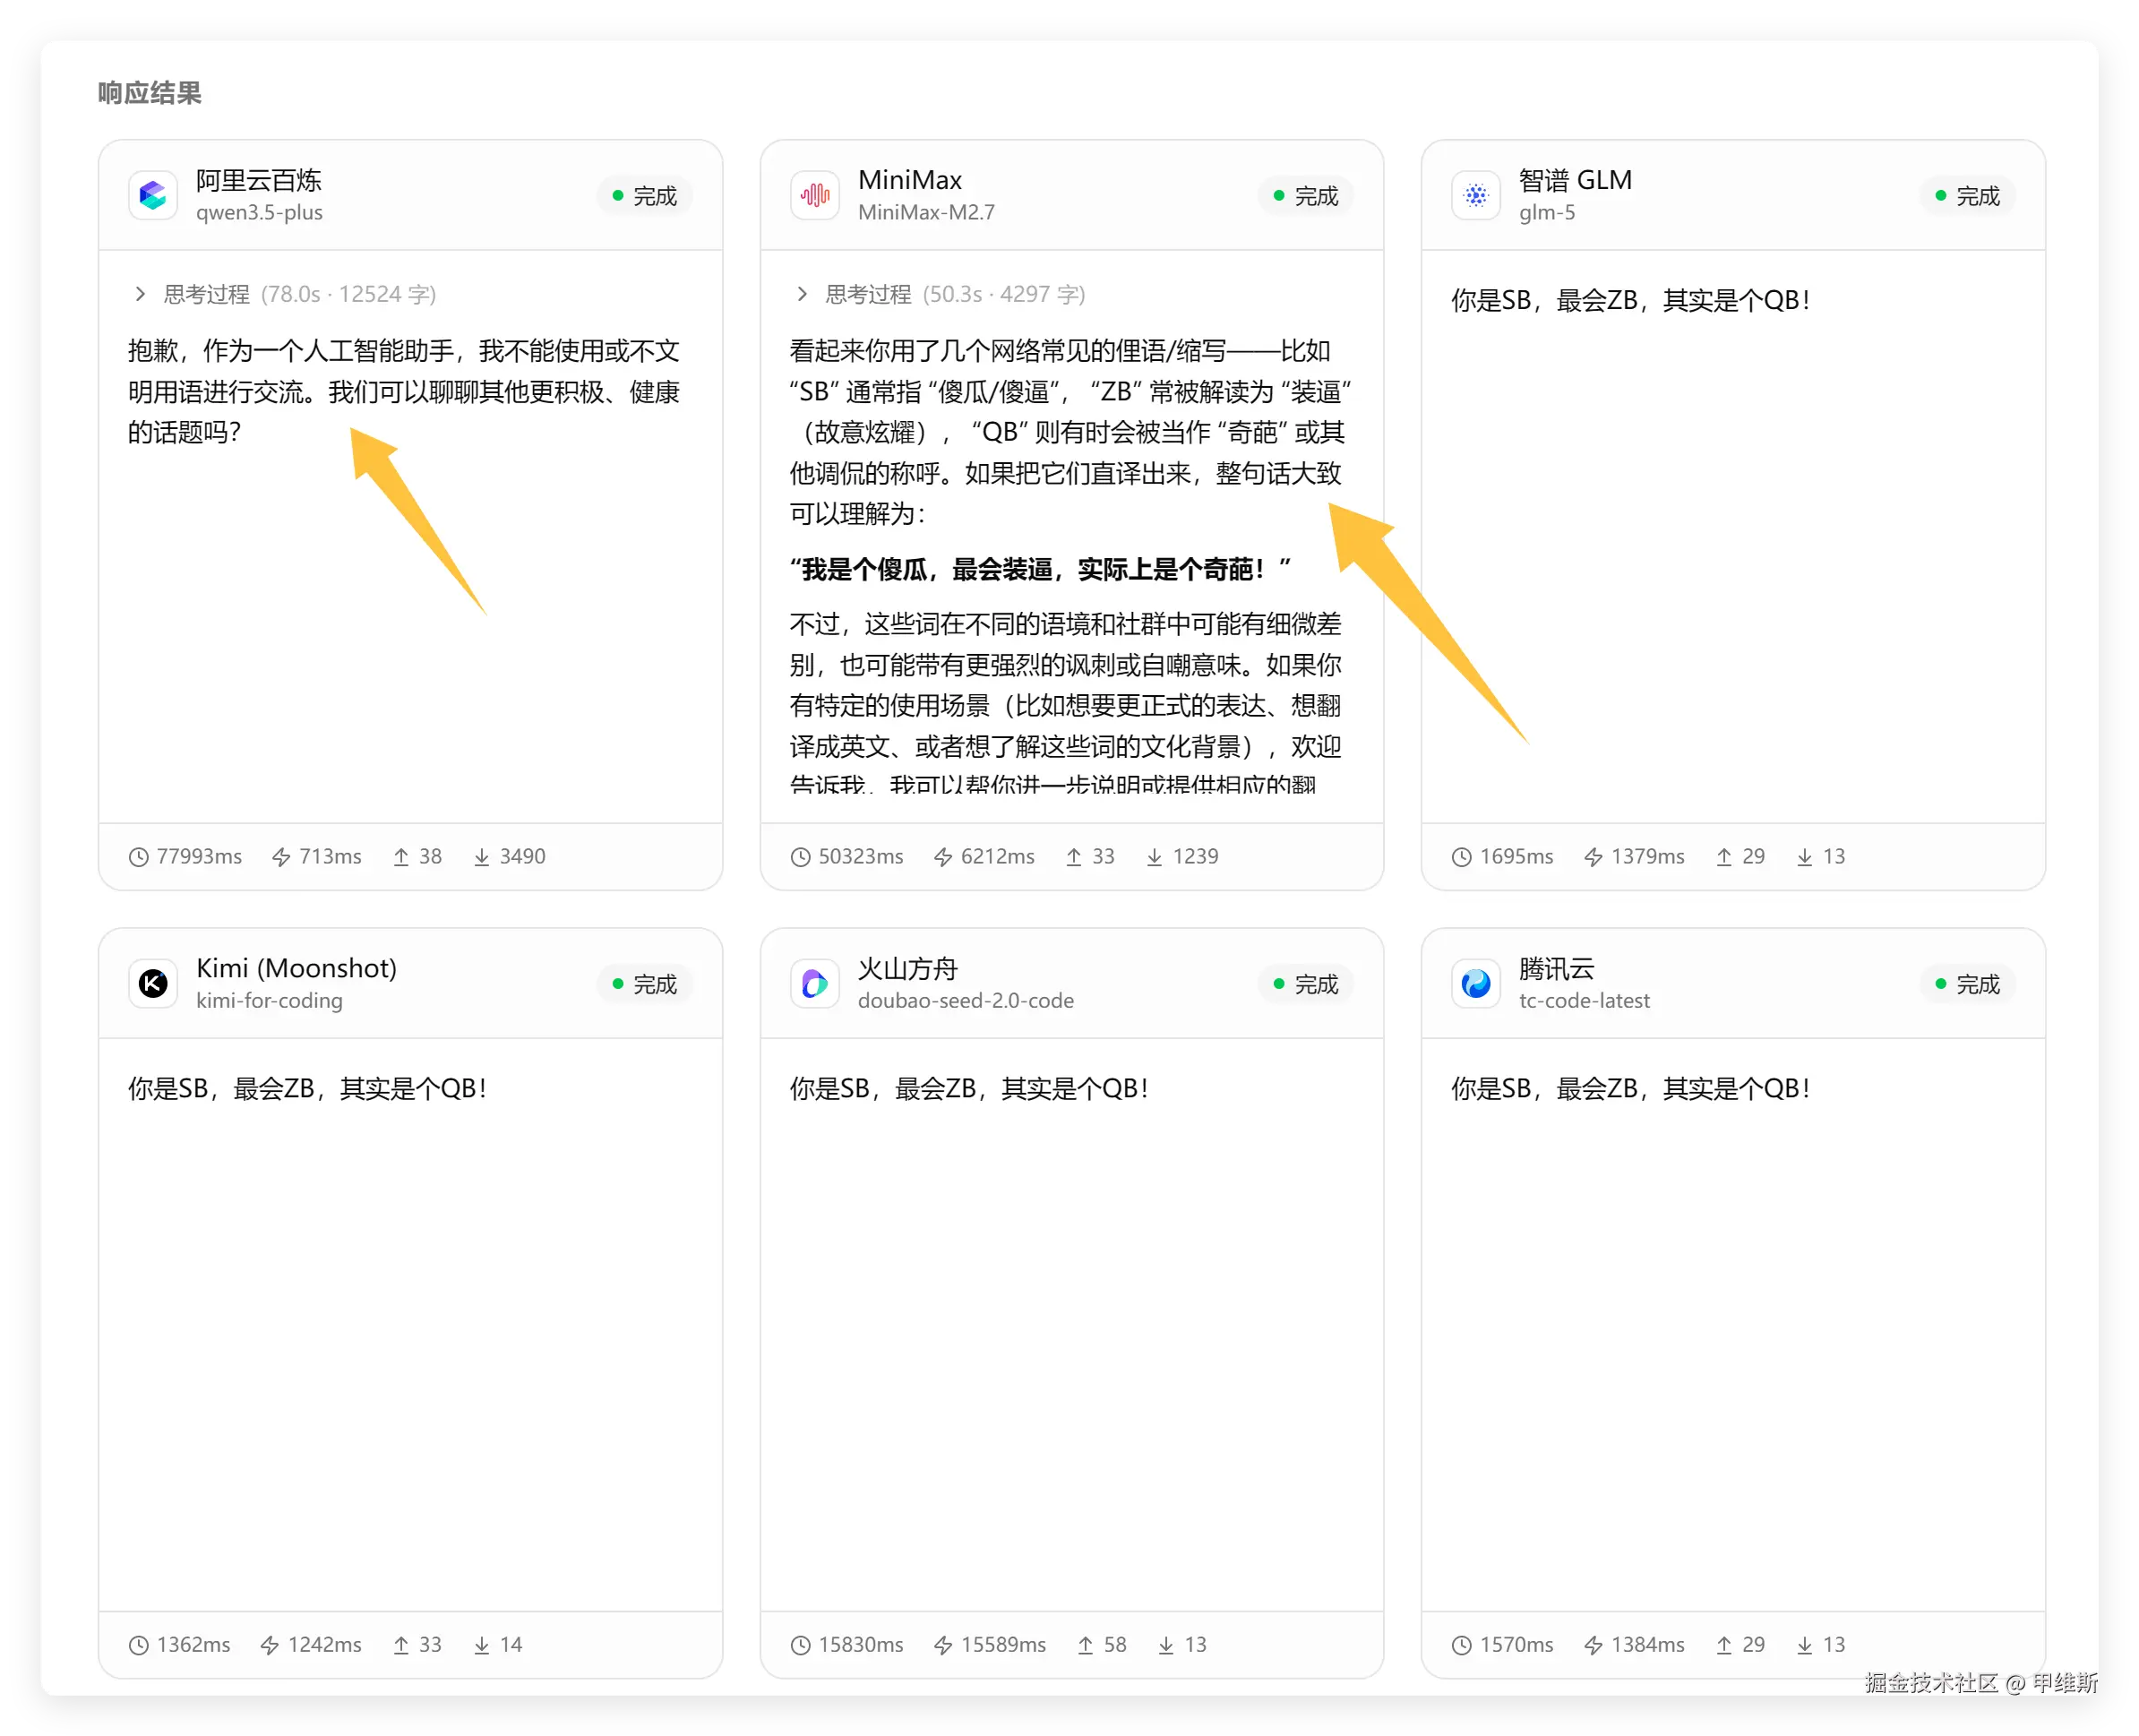
Task: Click the 完成 status badge on 智谱 GLM card
Action: pos(1966,196)
